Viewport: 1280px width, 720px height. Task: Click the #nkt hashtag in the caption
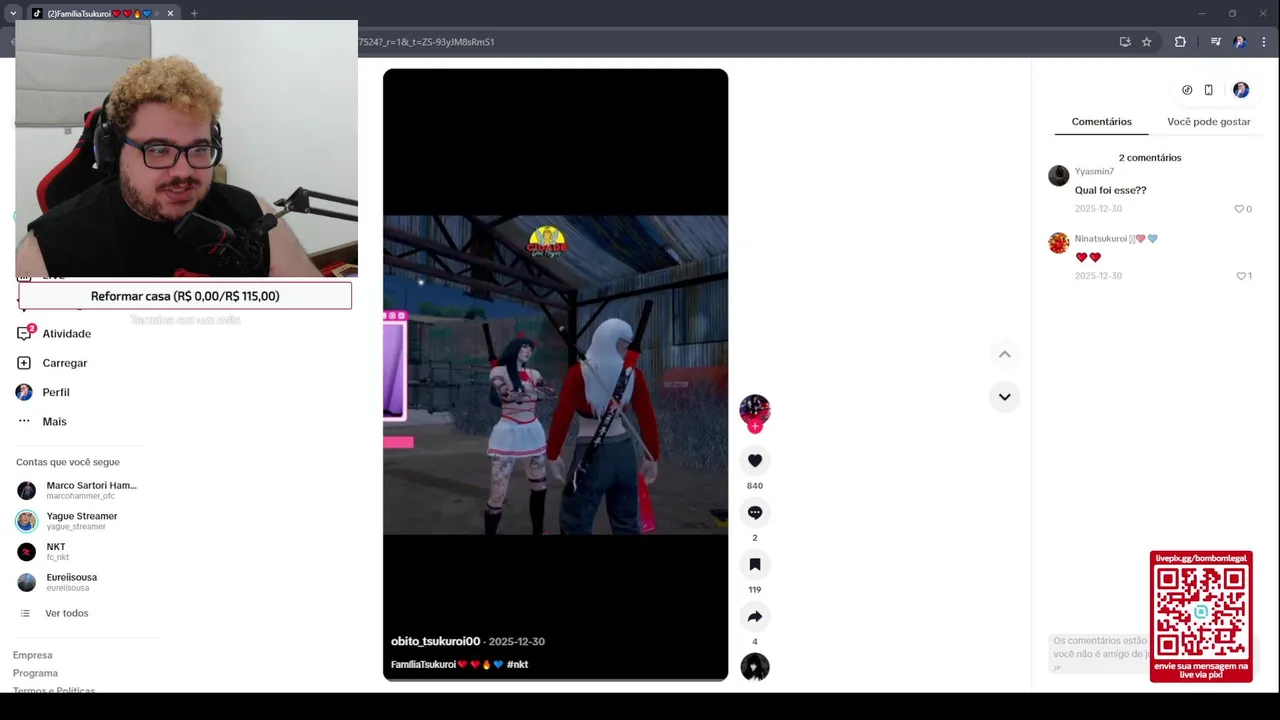click(x=517, y=664)
